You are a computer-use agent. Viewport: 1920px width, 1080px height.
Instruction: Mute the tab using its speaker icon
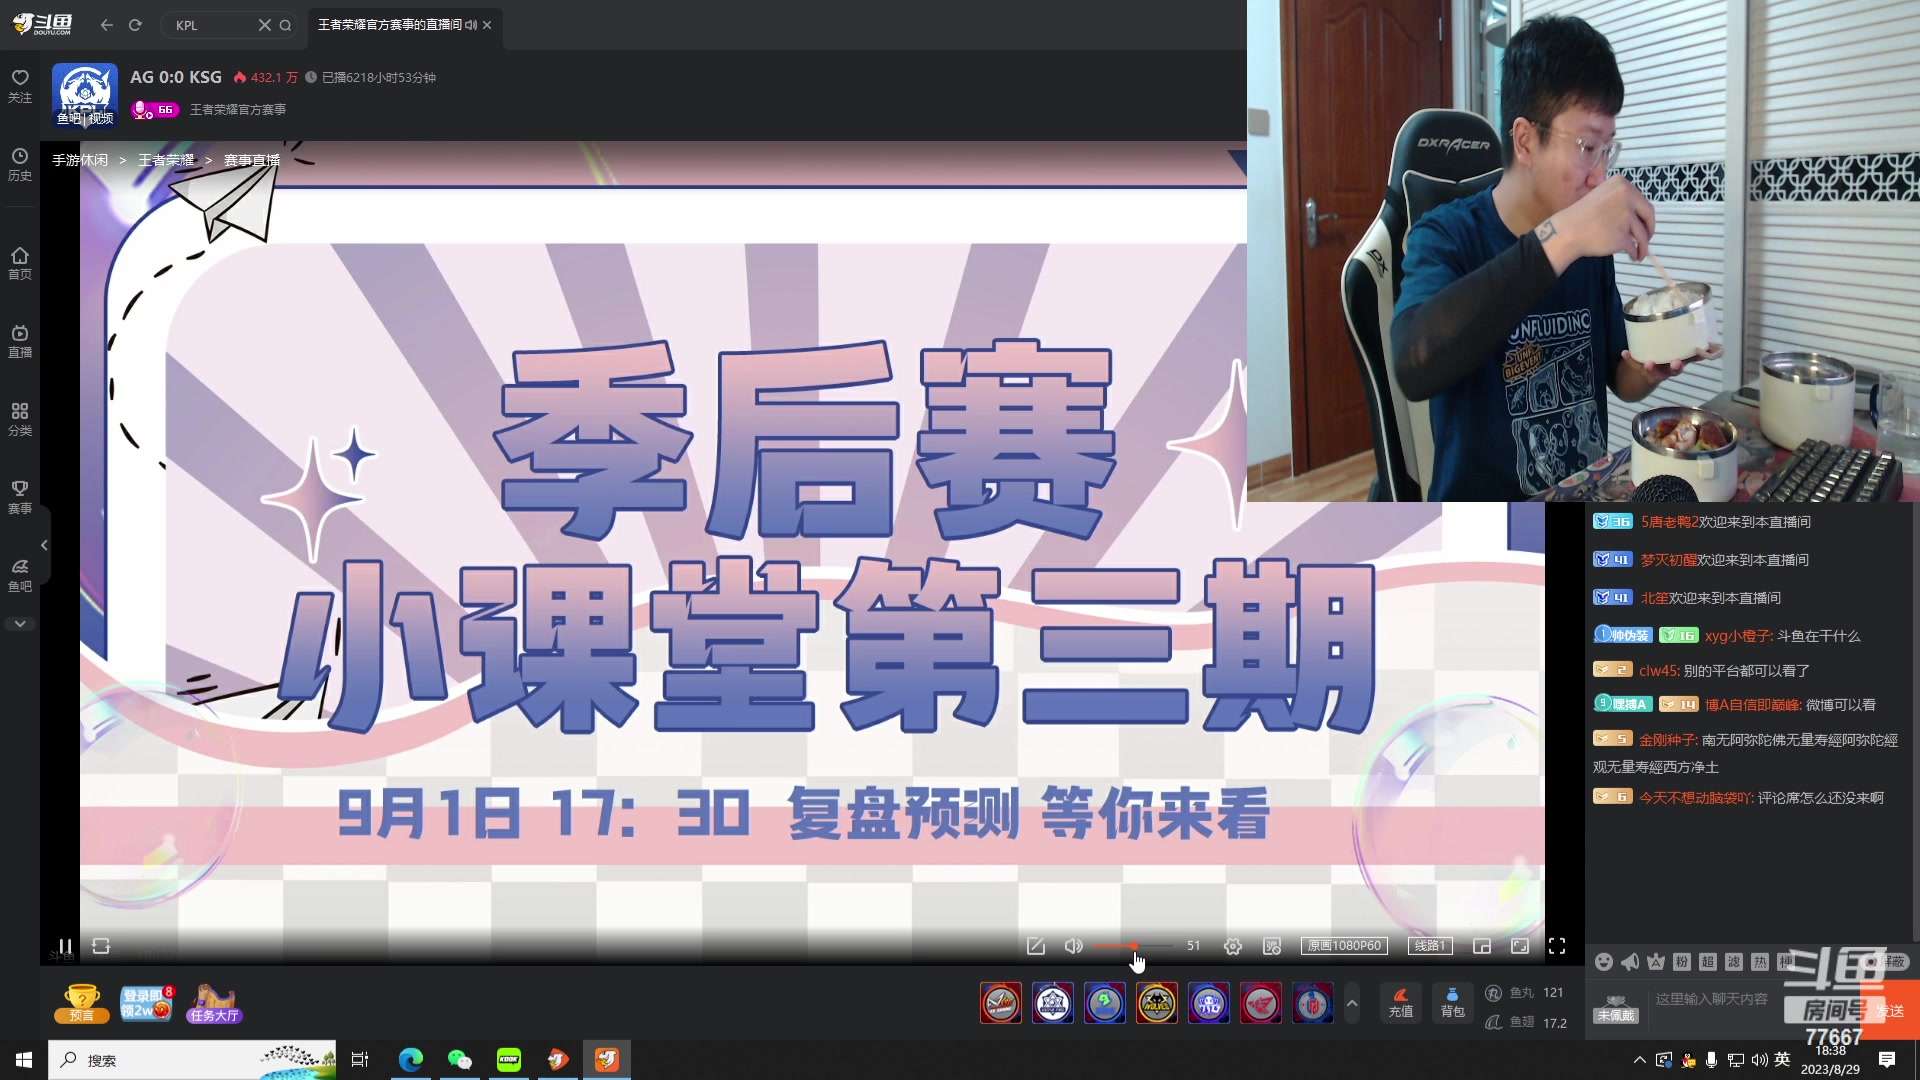(471, 25)
